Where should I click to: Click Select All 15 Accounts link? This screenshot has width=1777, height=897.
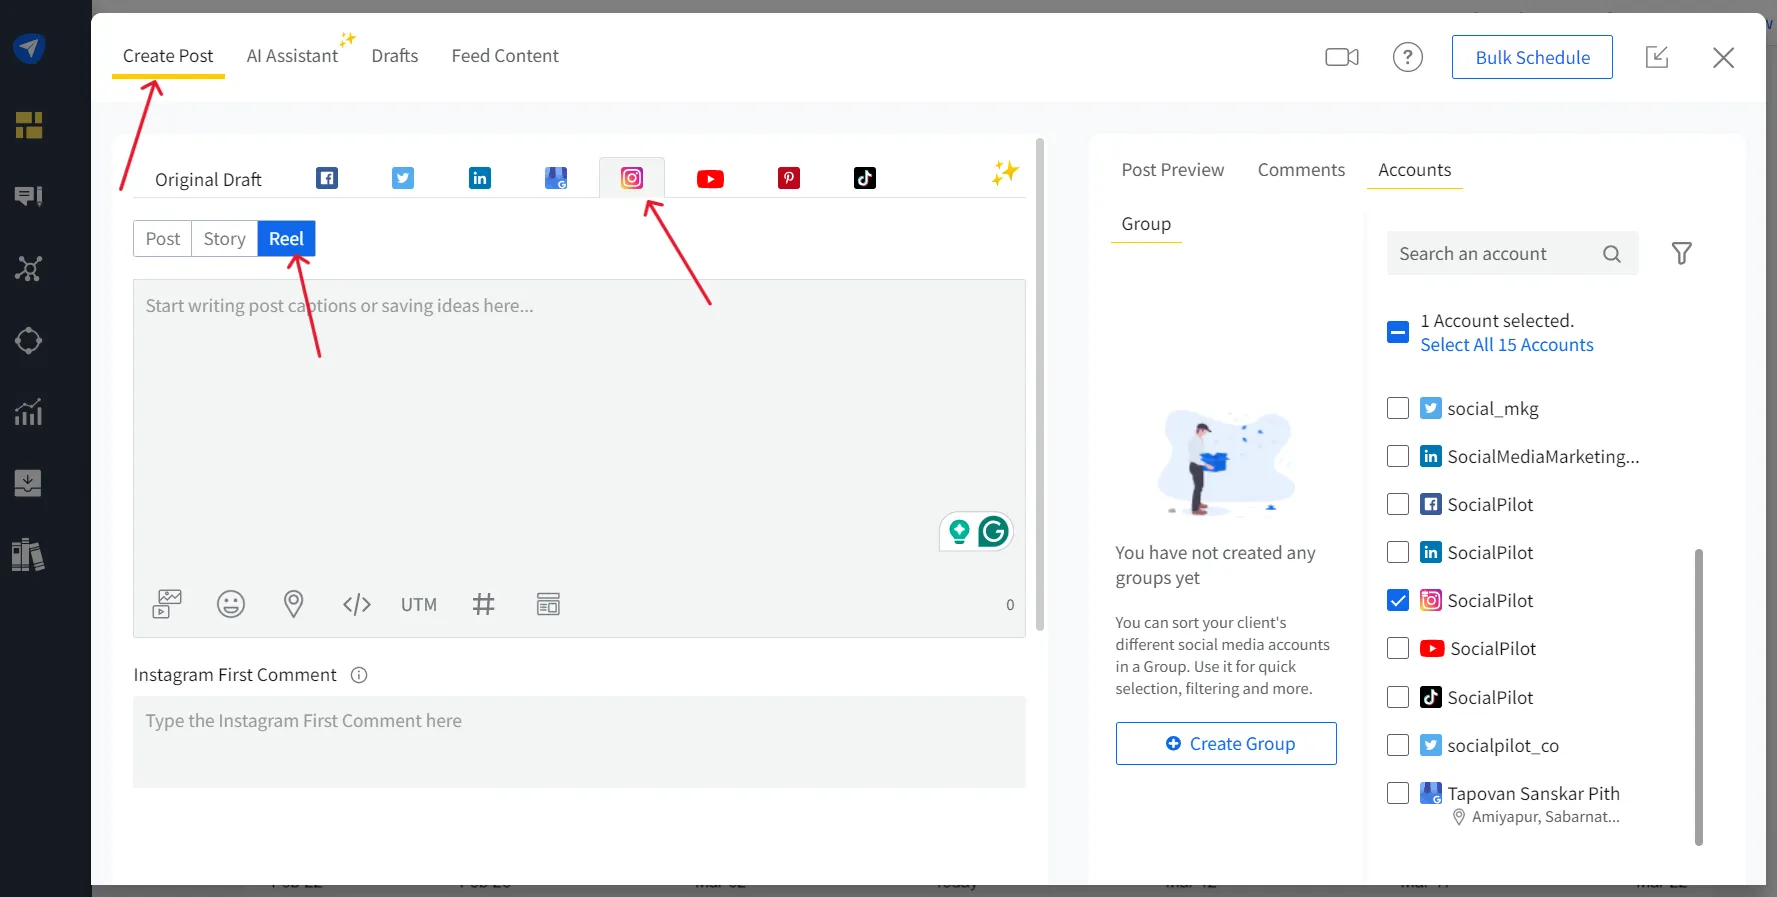click(x=1506, y=345)
